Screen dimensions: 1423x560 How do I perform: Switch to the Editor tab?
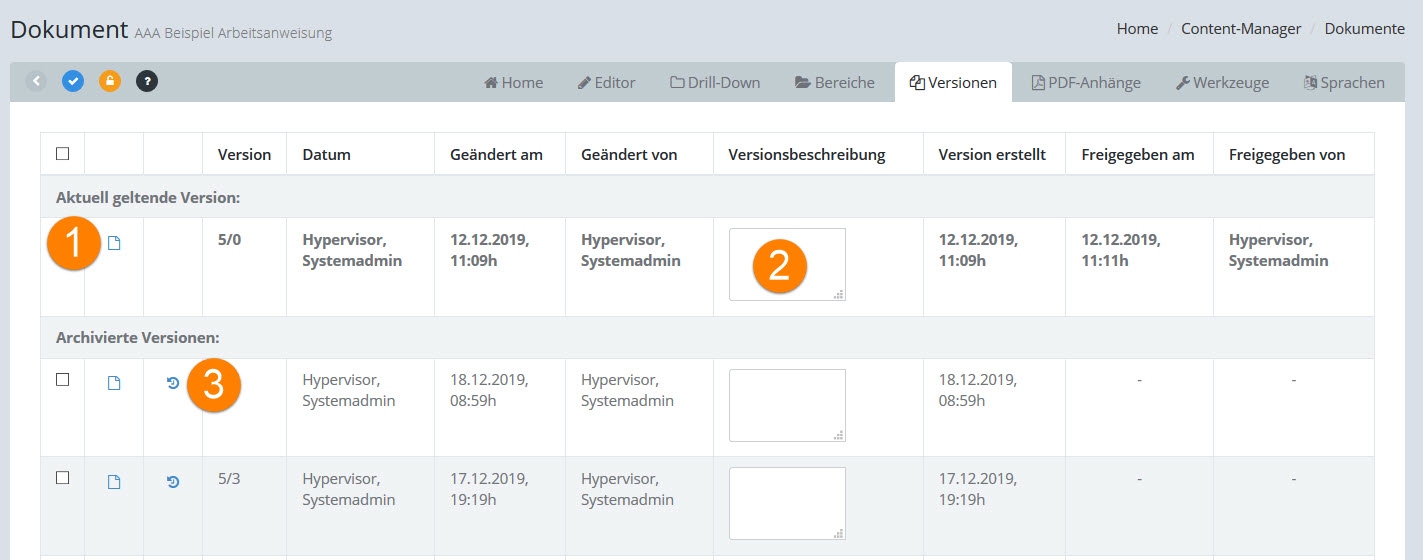point(606,83)
